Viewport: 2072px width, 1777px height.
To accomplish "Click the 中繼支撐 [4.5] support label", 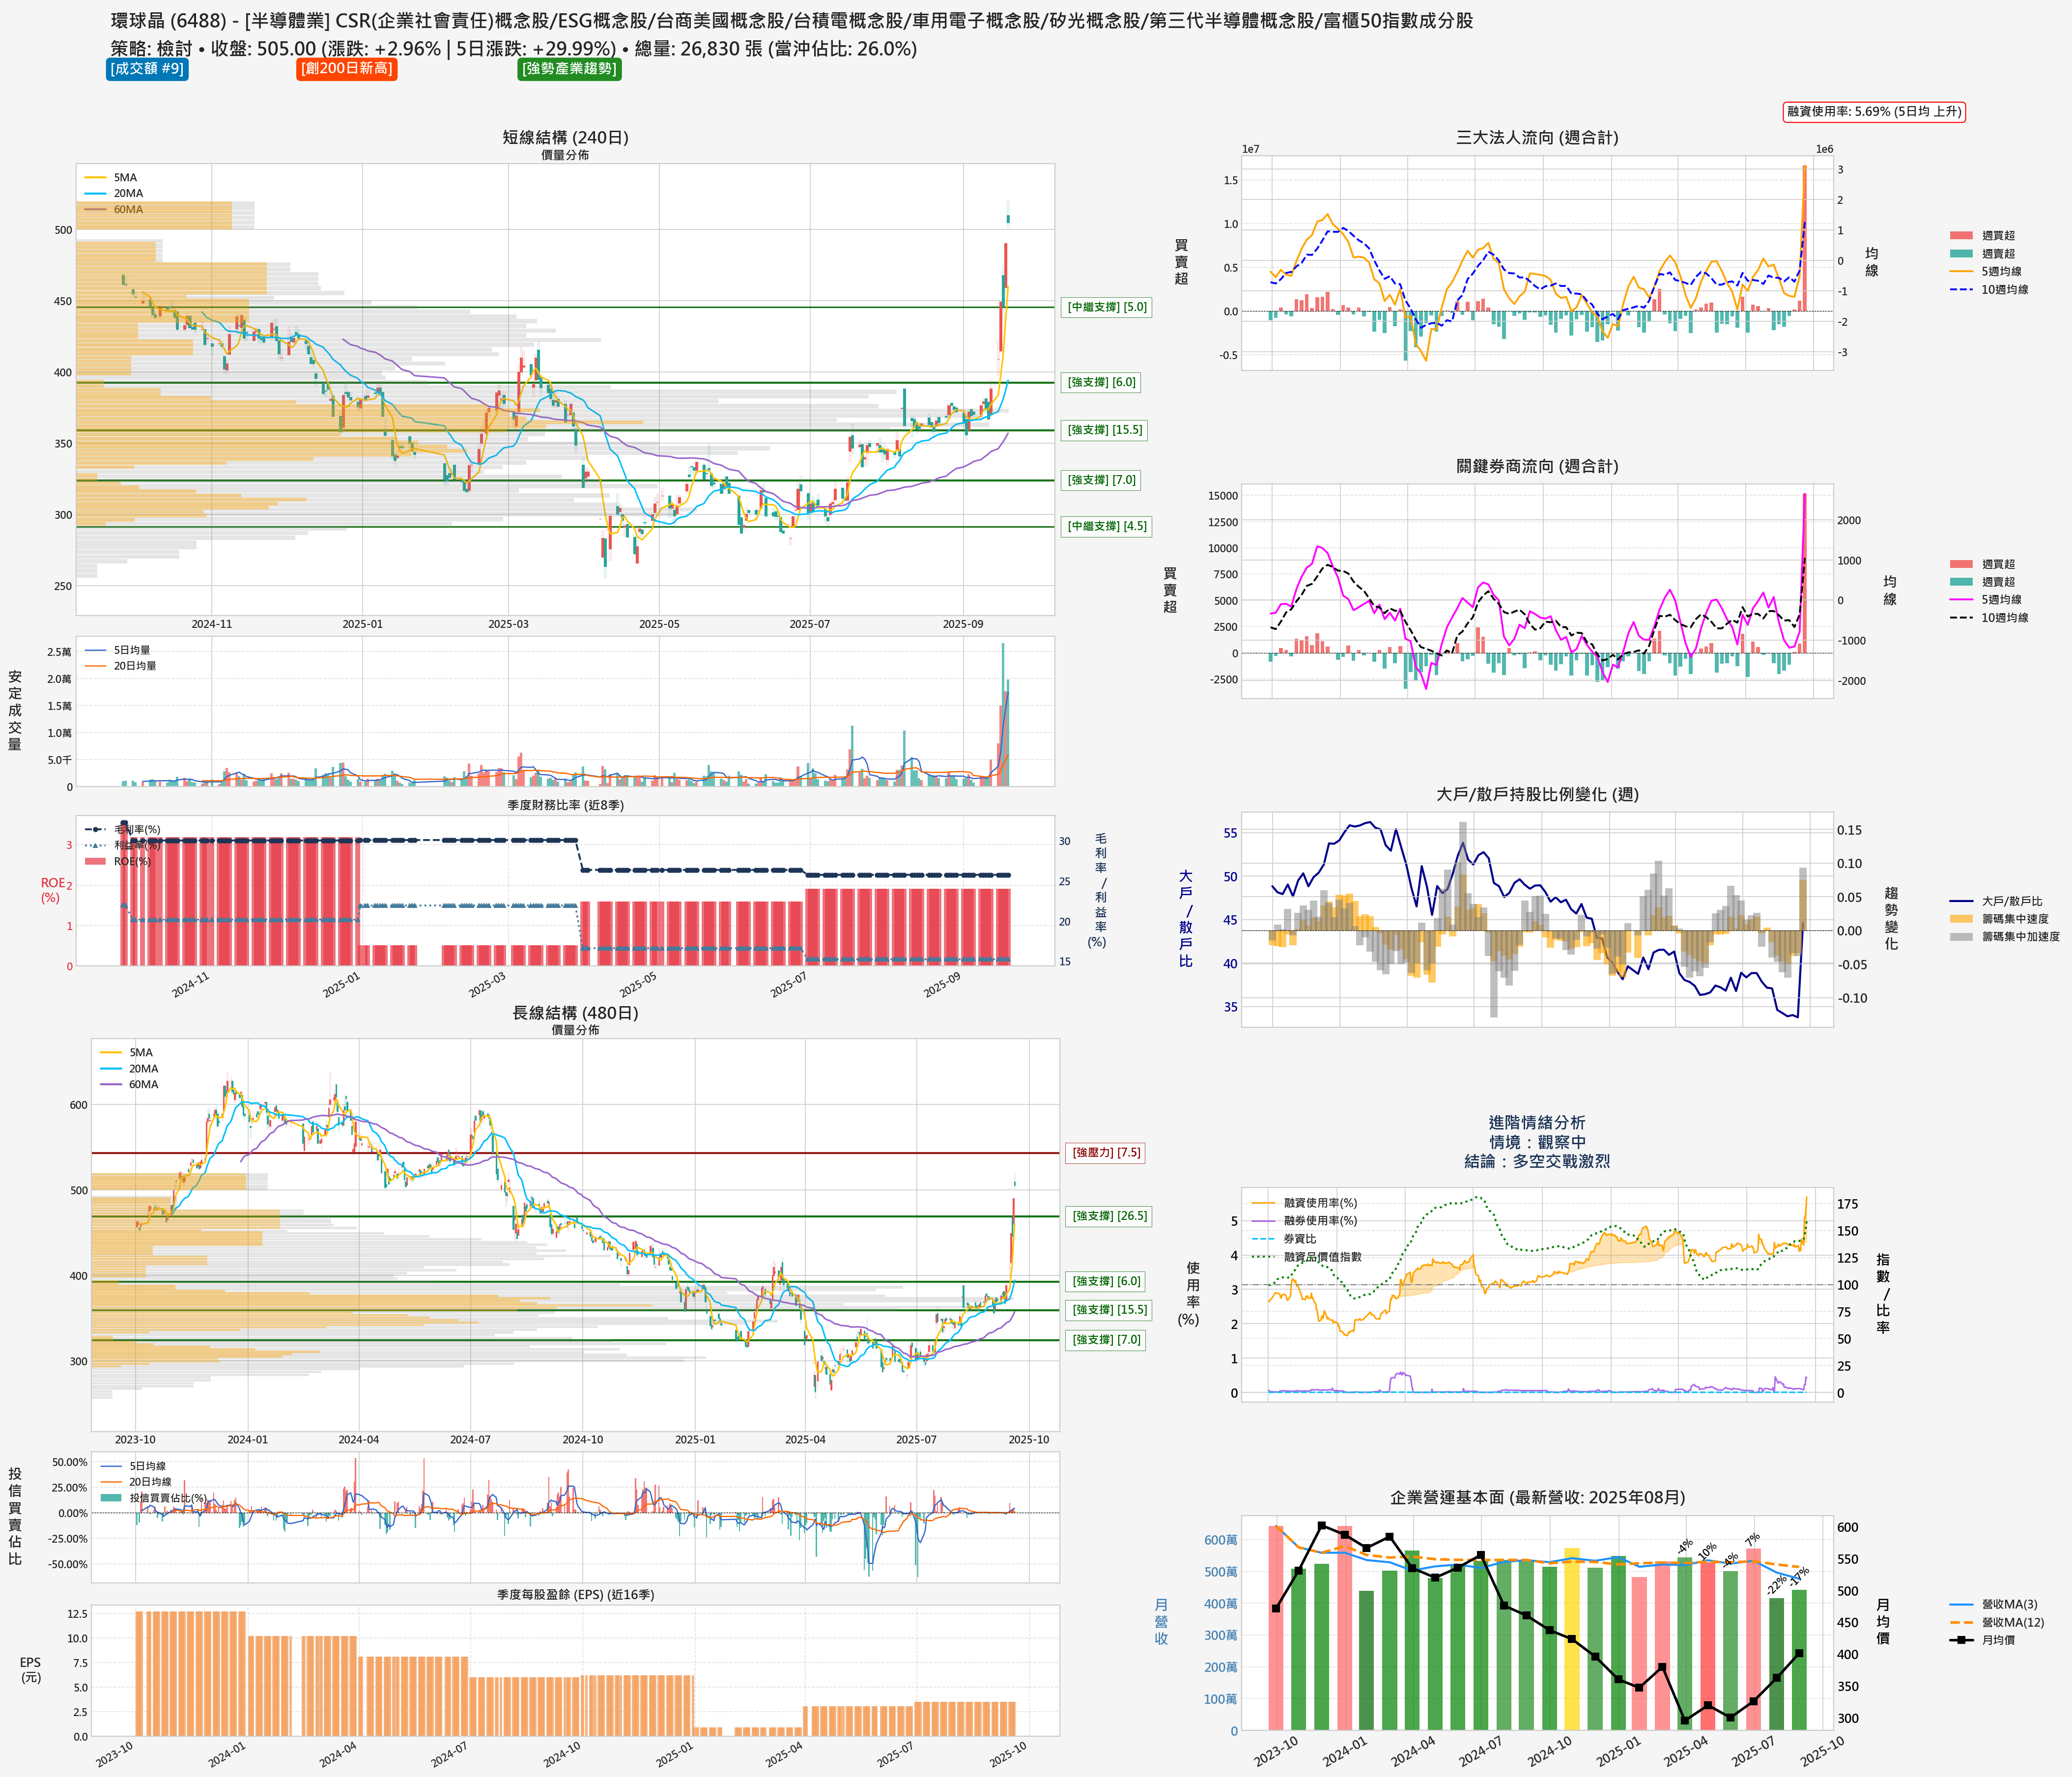I will 1106,526.
